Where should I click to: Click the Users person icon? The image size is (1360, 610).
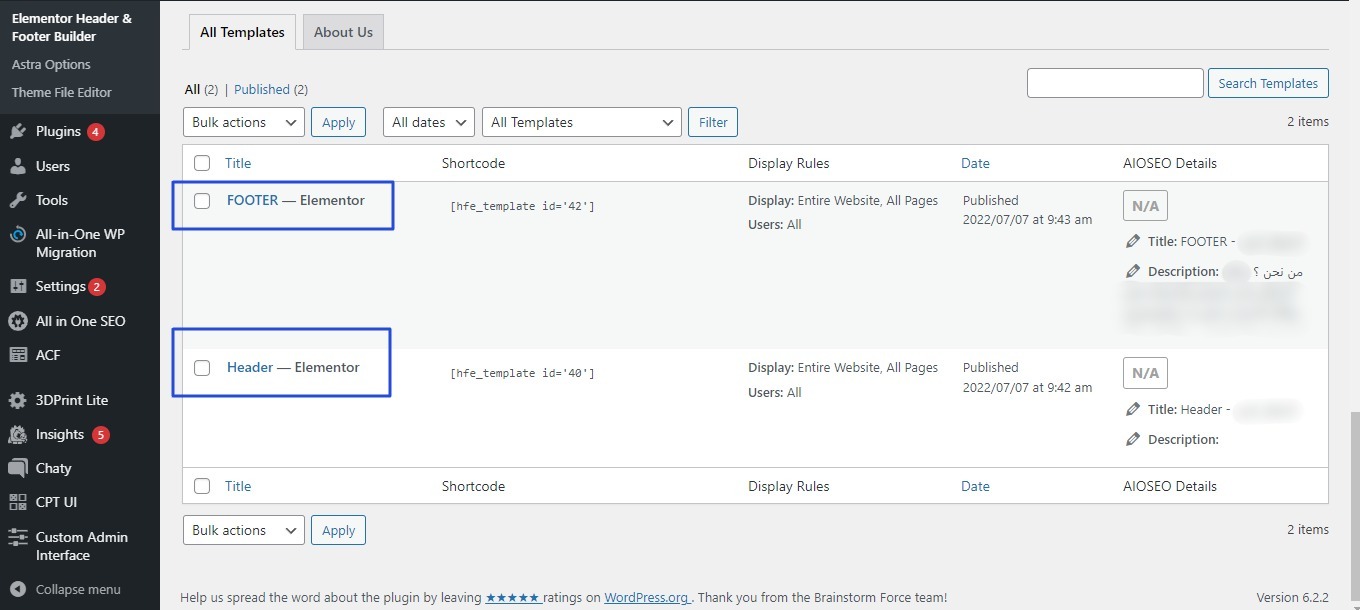click(18, 166)
